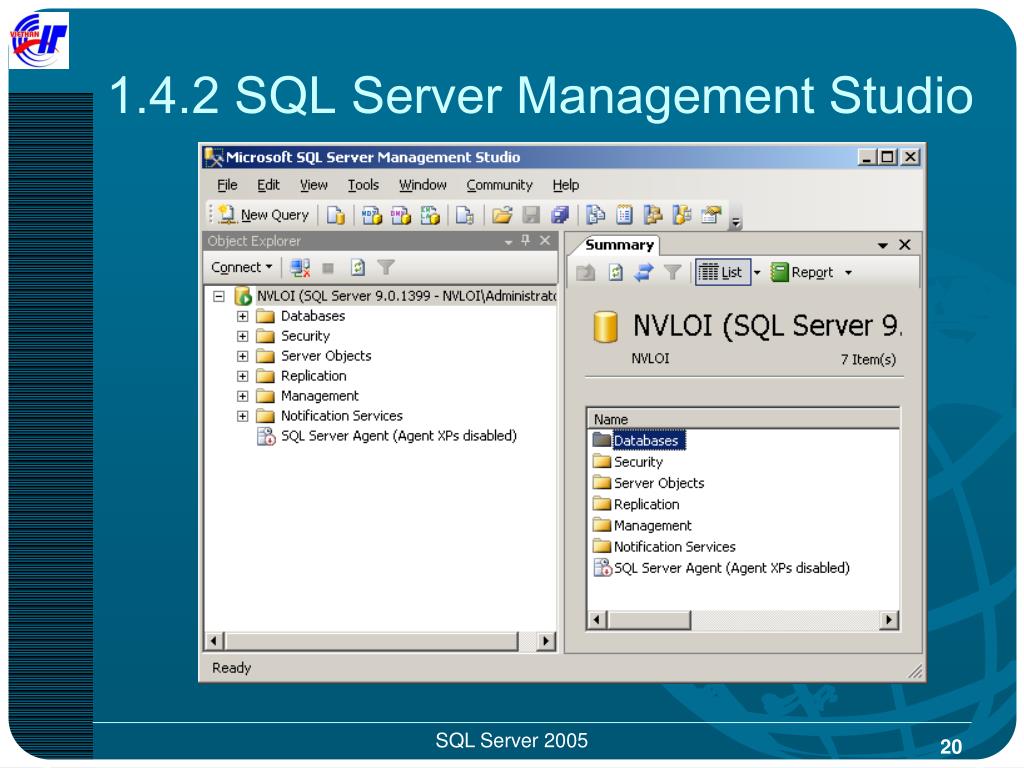Expand the Server Objects tree node
This screenshot has height=768, width=1024.
coord(242,357)
